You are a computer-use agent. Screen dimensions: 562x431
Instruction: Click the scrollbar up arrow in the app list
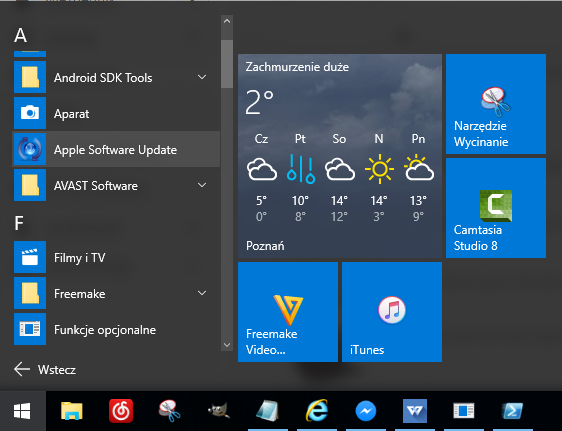pos(227,21)
